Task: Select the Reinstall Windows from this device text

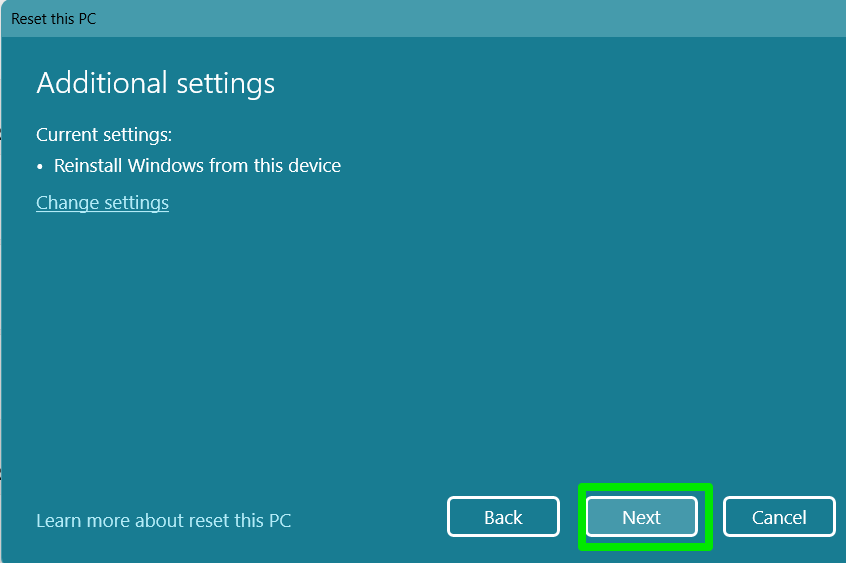Action: [197, 166]
